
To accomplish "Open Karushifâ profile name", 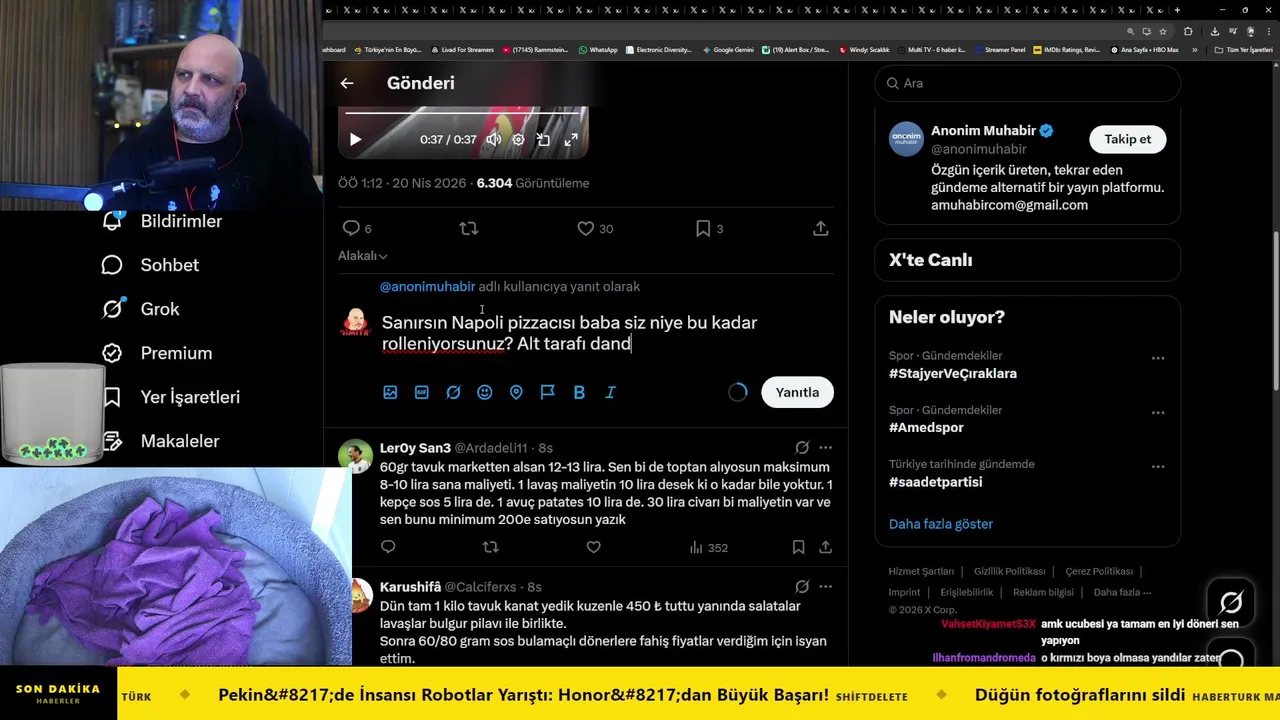I will coord(410,587).
